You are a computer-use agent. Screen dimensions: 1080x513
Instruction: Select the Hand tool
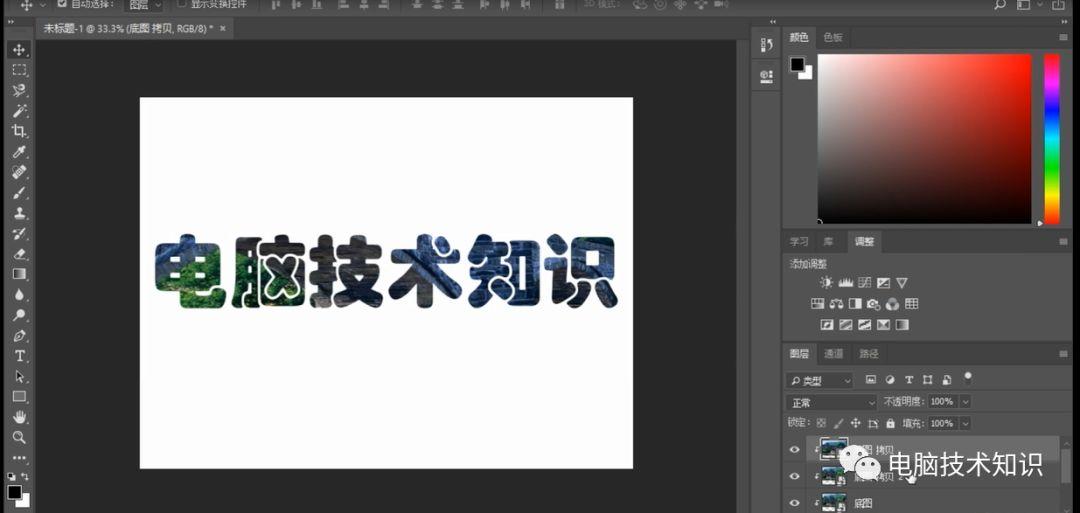pos(19,417)
